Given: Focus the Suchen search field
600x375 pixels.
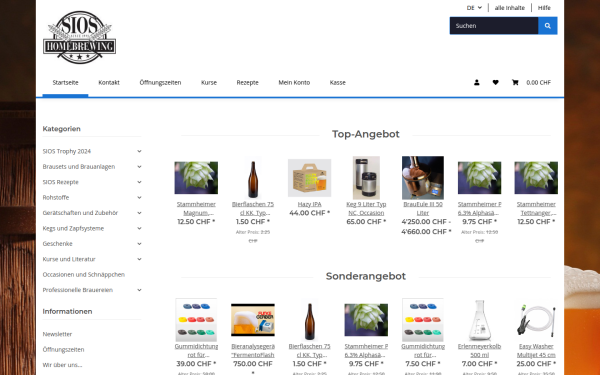Looking at the screenshot, I should (494, 26).
